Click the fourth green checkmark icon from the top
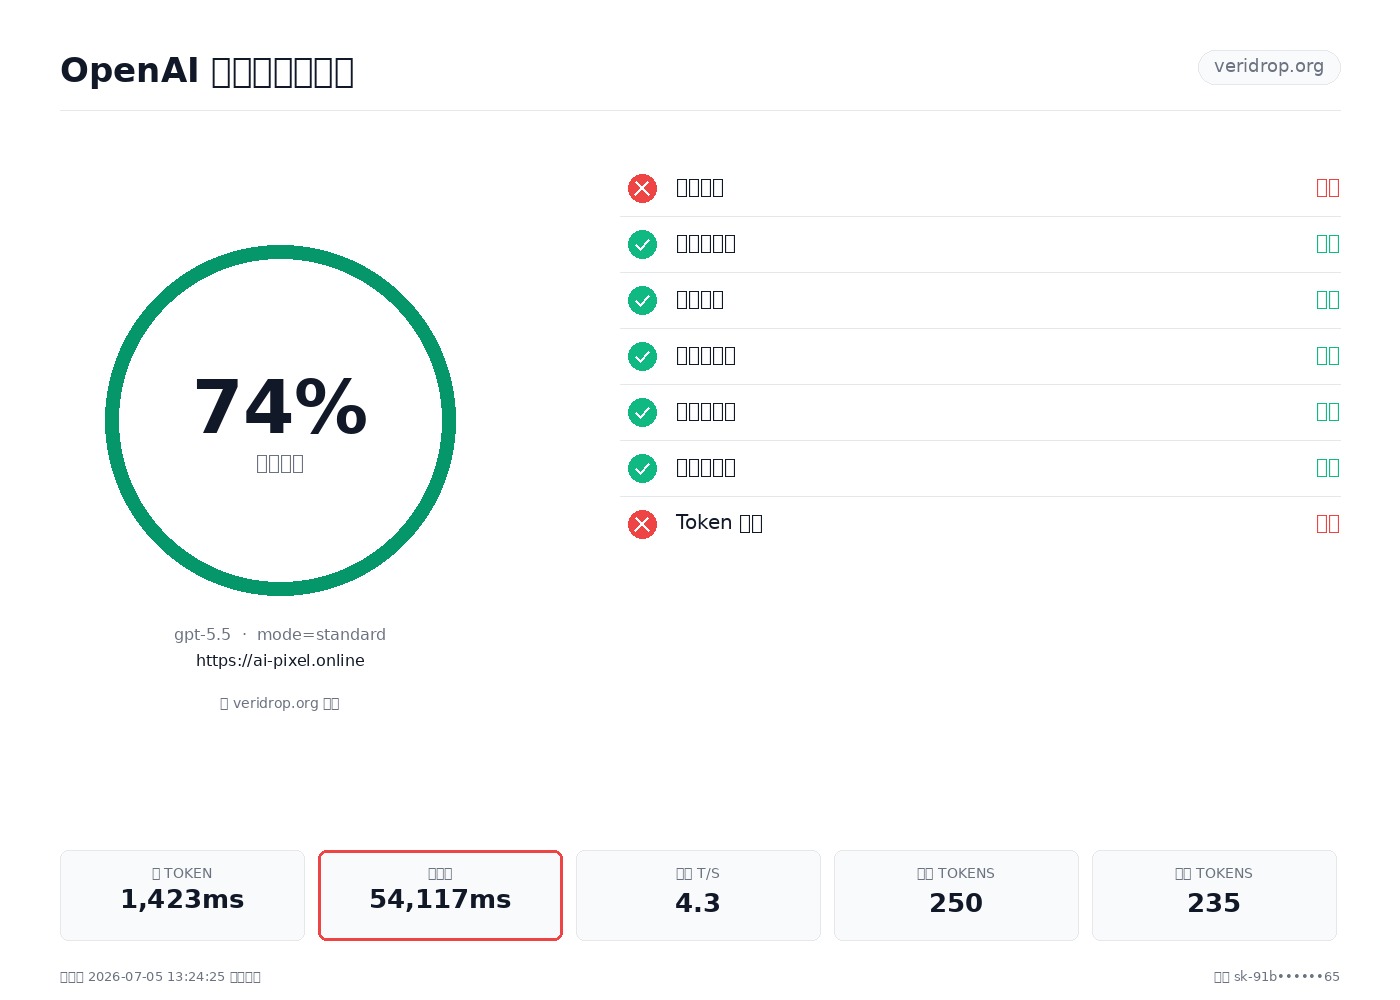Viewport: 1400px width, 1000px height. coord(642,412)
